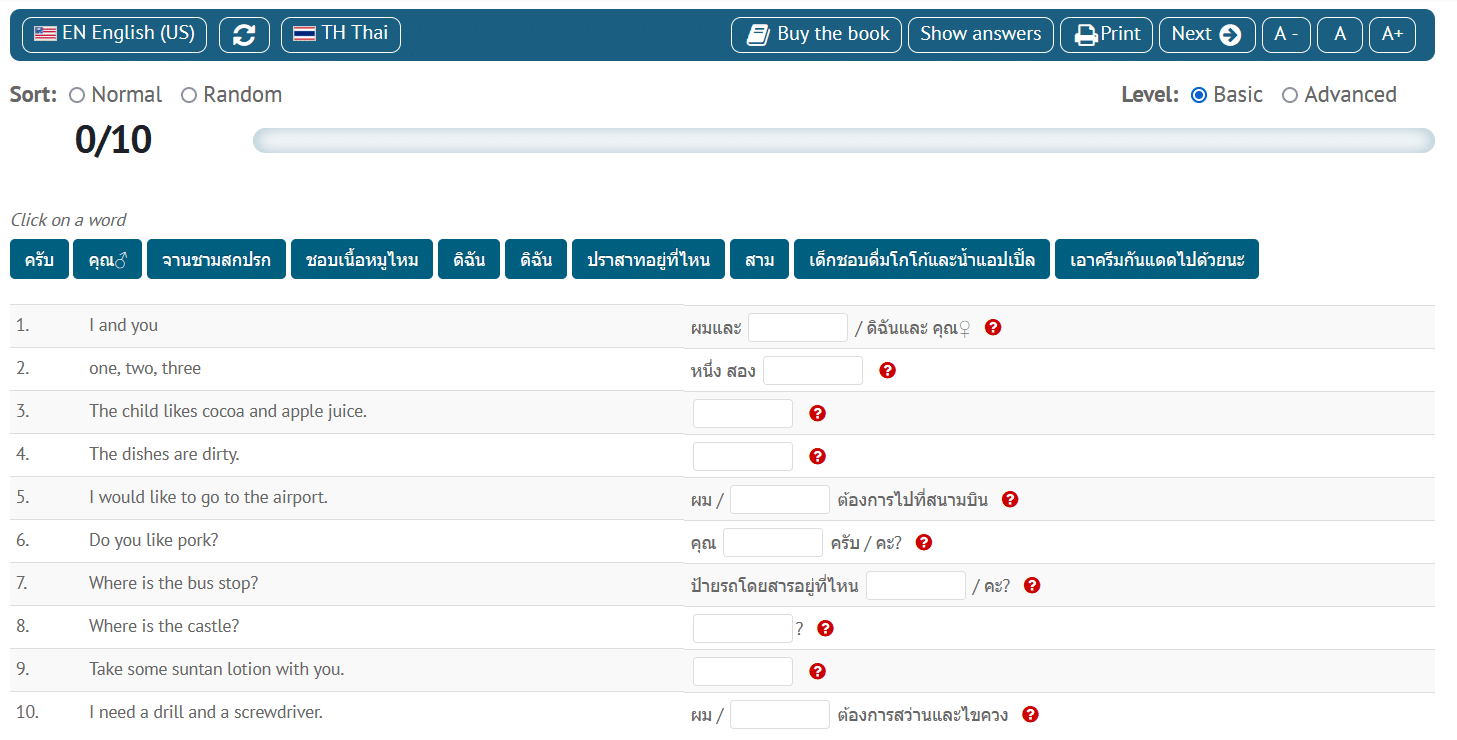Click the question mark icon for the castle row
Viewport: 1457px width, 740px height.
coord(825,628)
